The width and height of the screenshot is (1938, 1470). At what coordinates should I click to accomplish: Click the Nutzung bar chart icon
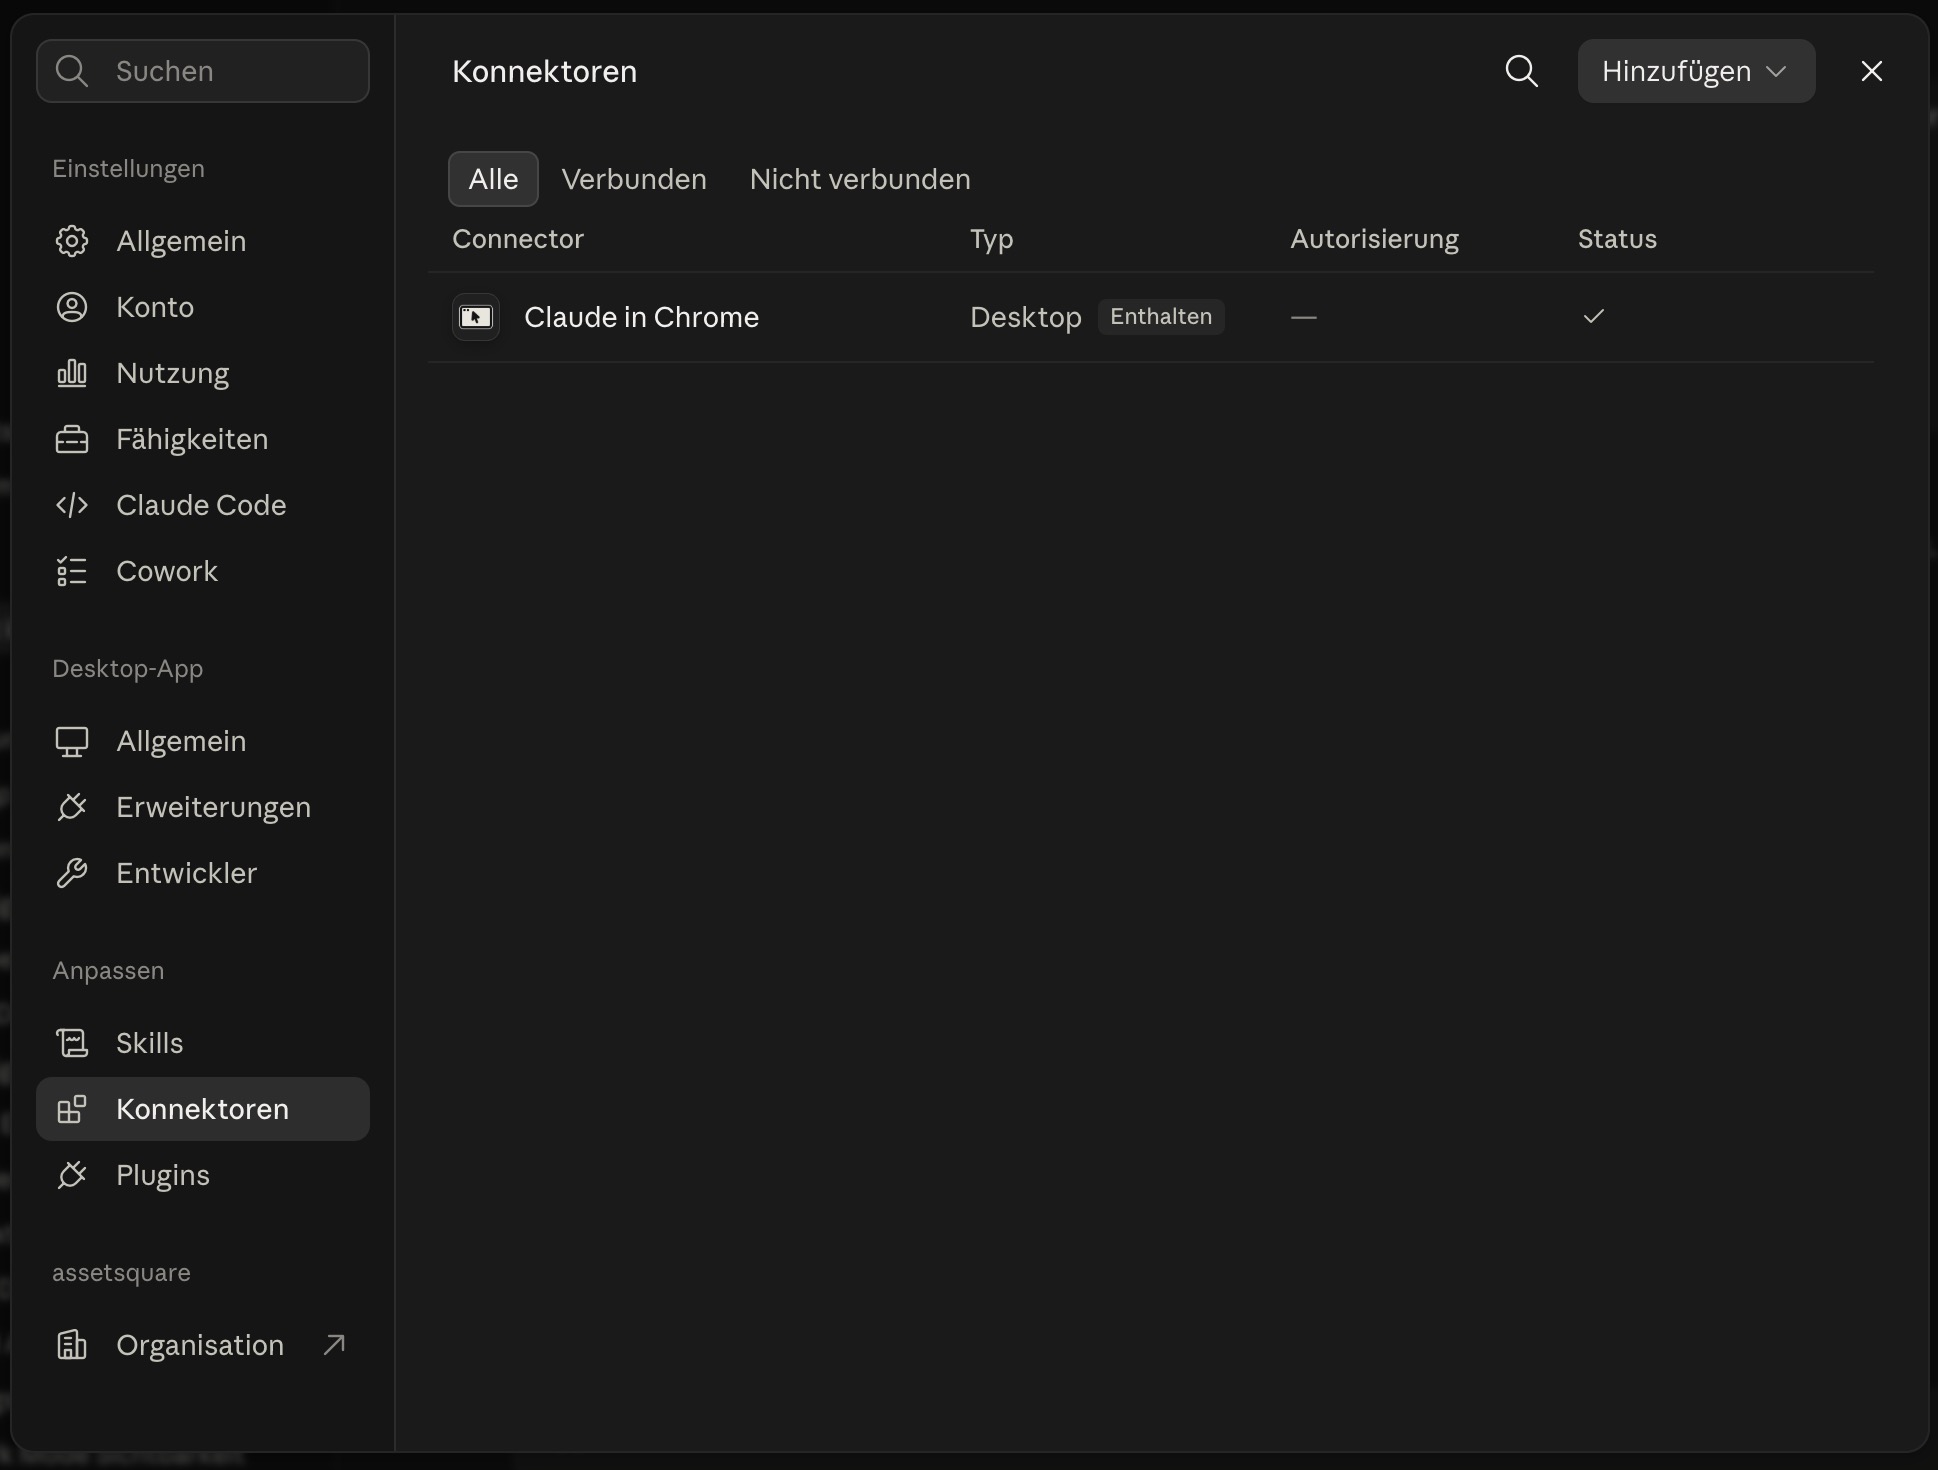(72, 373)
